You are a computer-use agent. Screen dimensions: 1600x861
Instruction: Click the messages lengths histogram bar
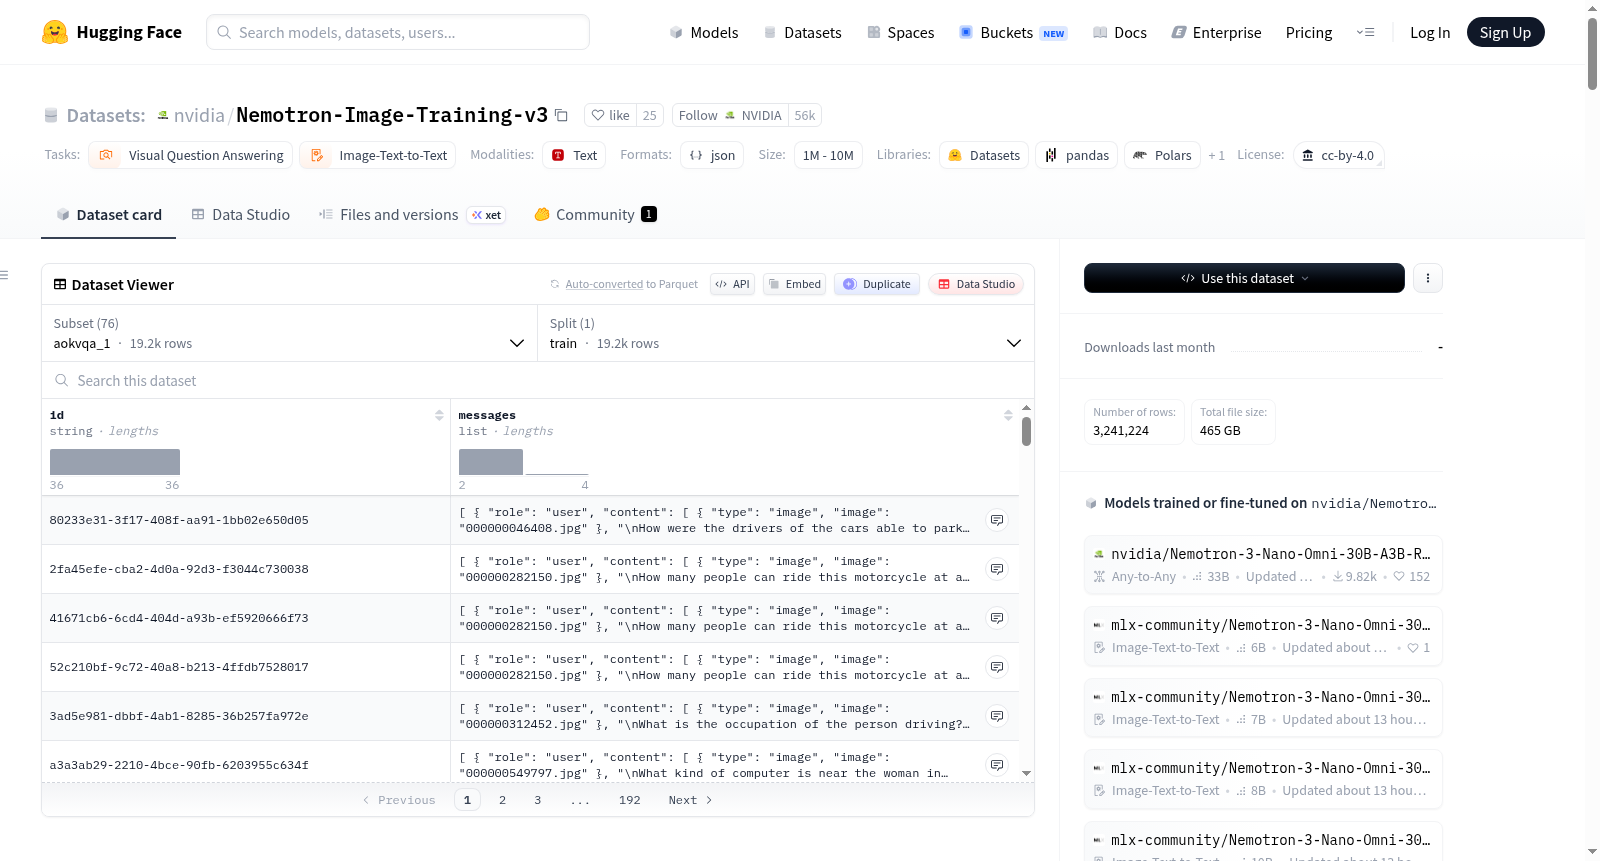click(x=491, y=462)
